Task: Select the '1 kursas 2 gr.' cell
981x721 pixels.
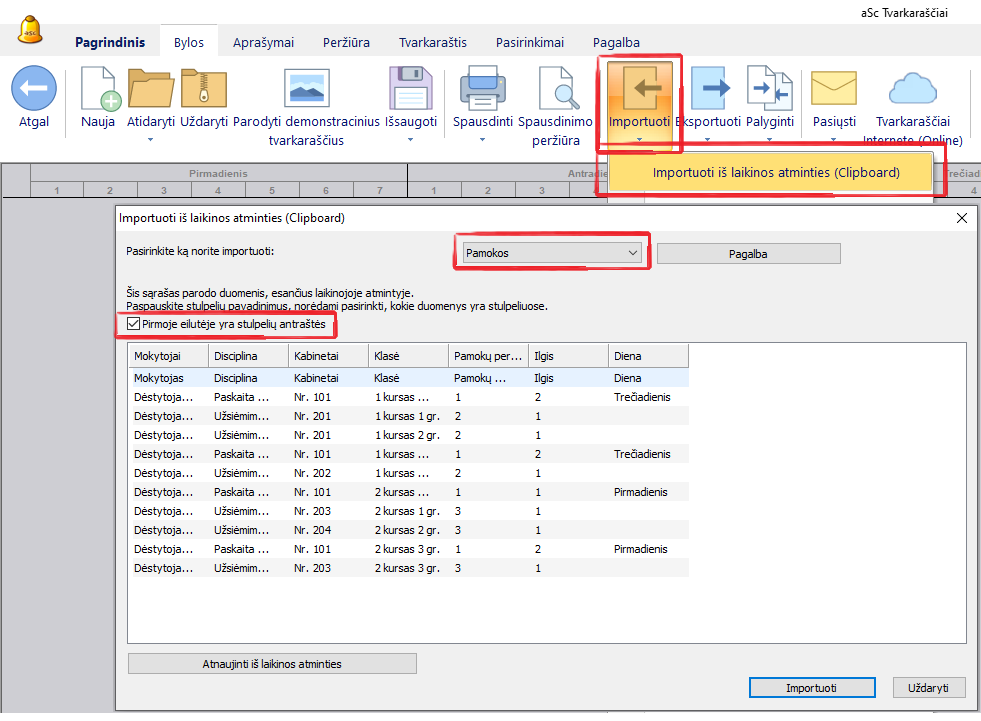Action: [407, 435]
